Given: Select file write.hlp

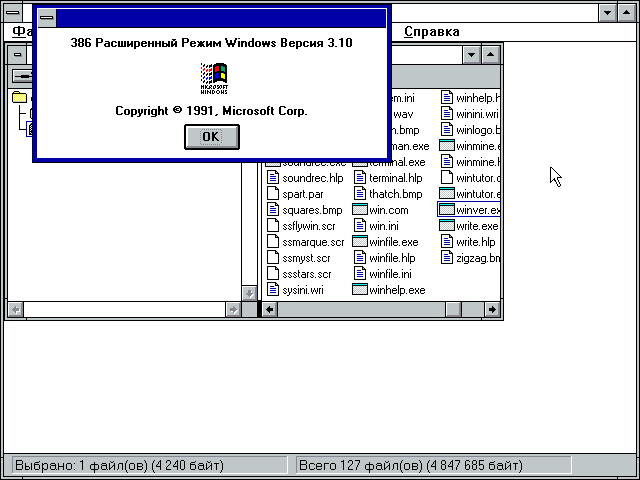Looking at the screenshot, I should click(468, 242).
